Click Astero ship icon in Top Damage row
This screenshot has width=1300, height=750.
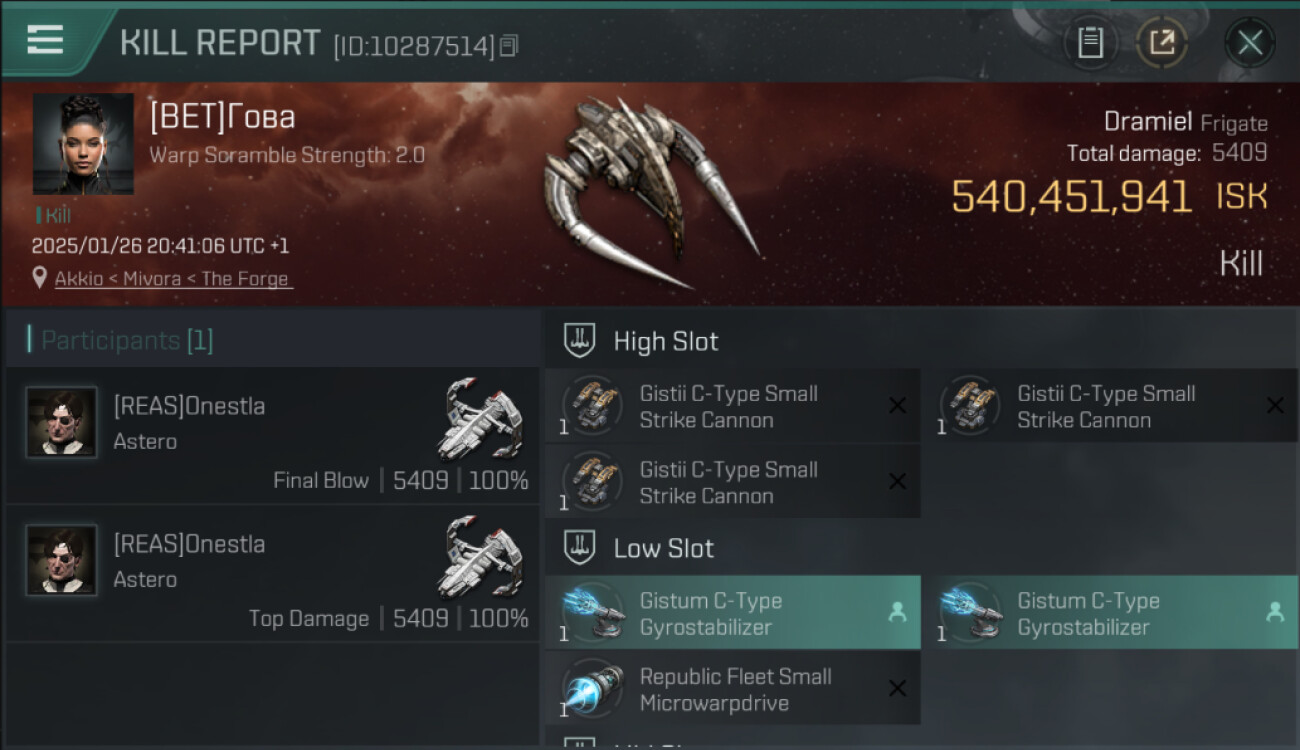coord(482,555)
